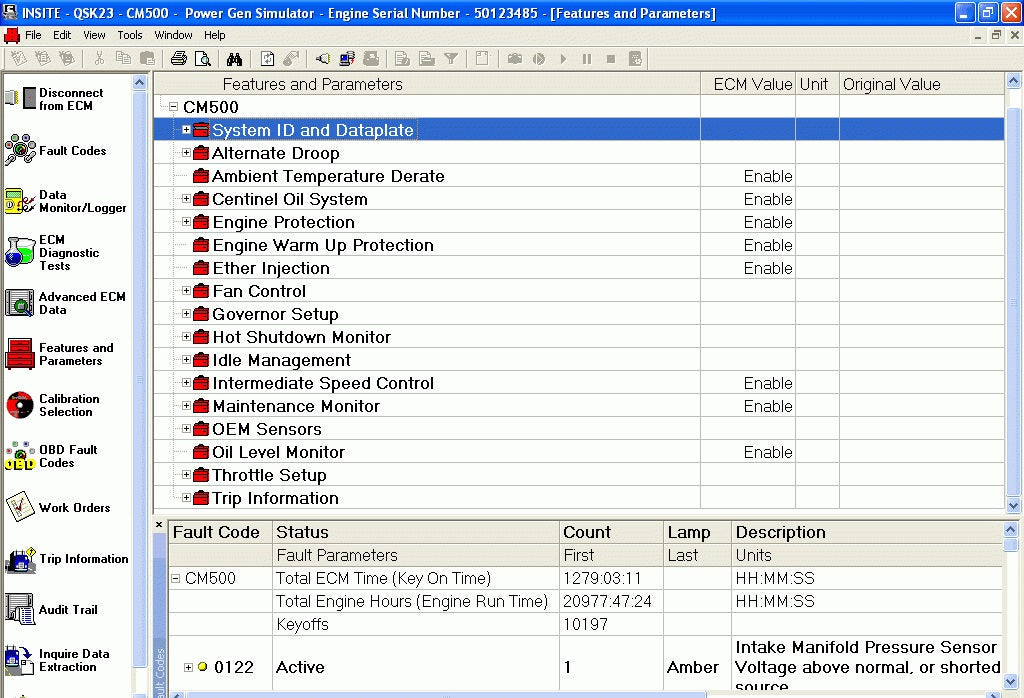Expand the System ID and Dataplate node
1024x698 pixels.
[x=186, y=130]
